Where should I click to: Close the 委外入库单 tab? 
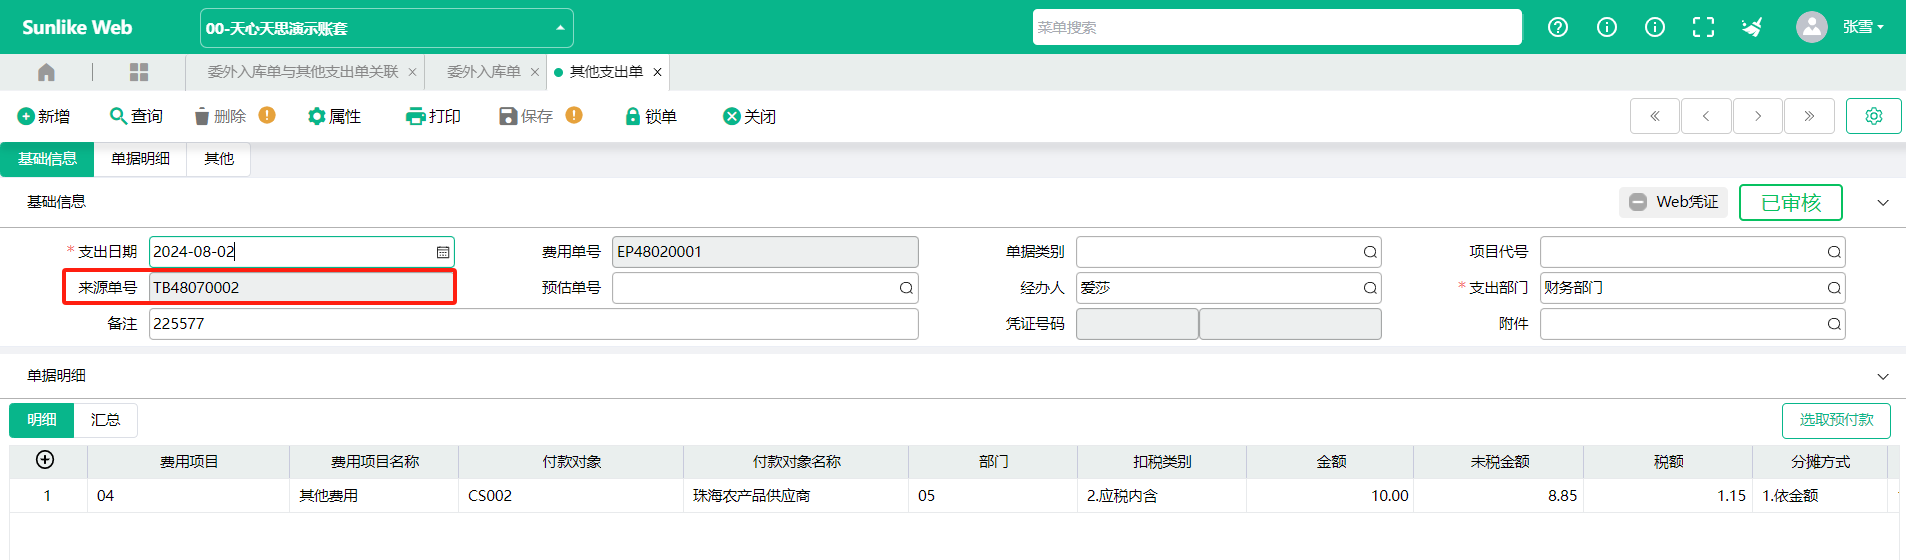click(x=535, y=72)
